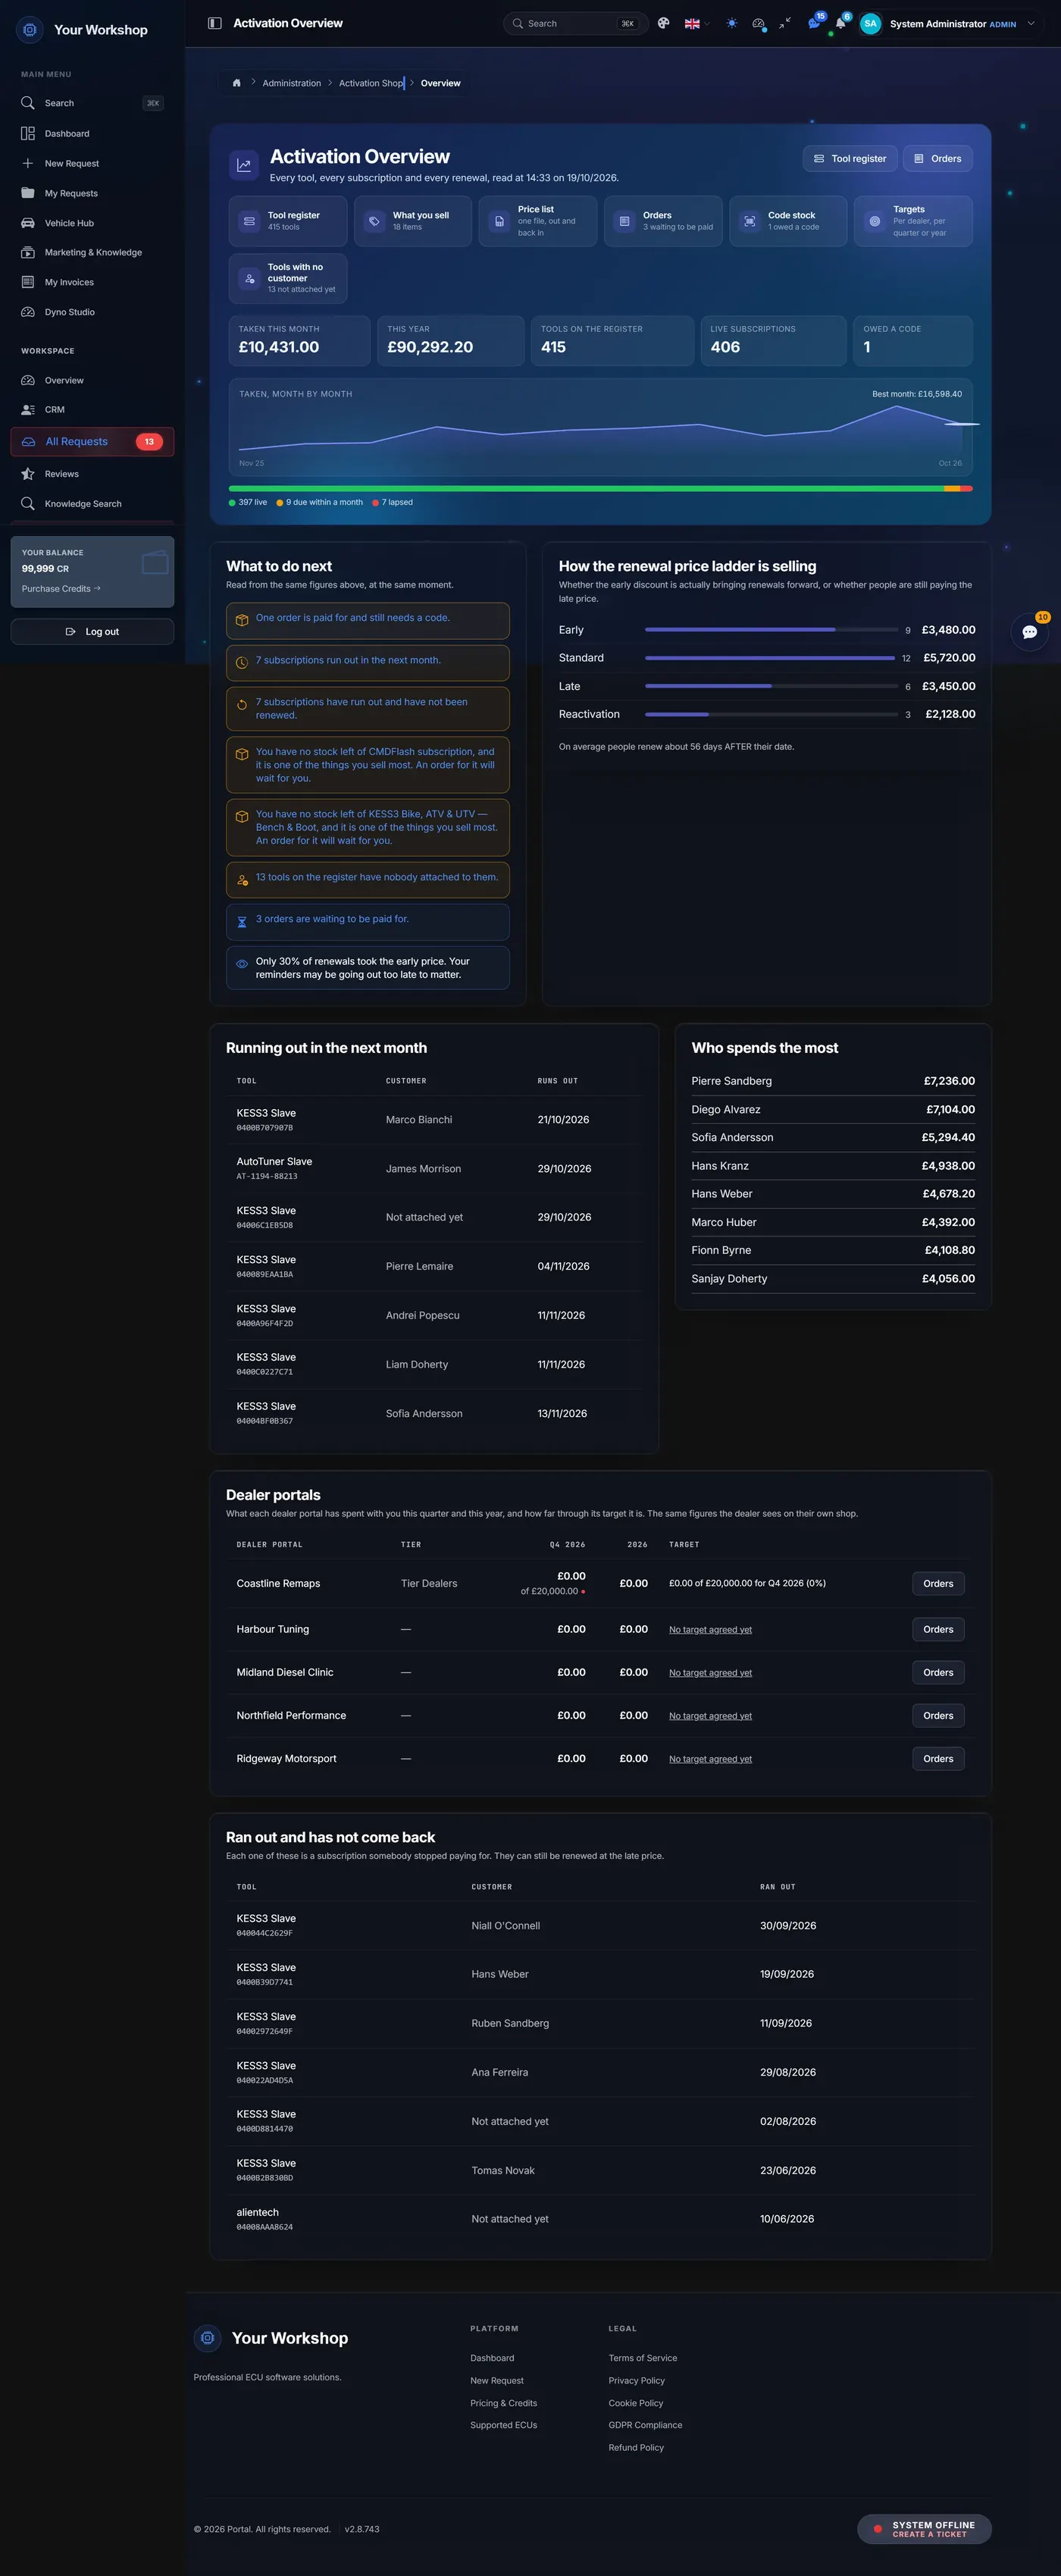Open '3 orders are waiting to be paid for'

[368, 922]
